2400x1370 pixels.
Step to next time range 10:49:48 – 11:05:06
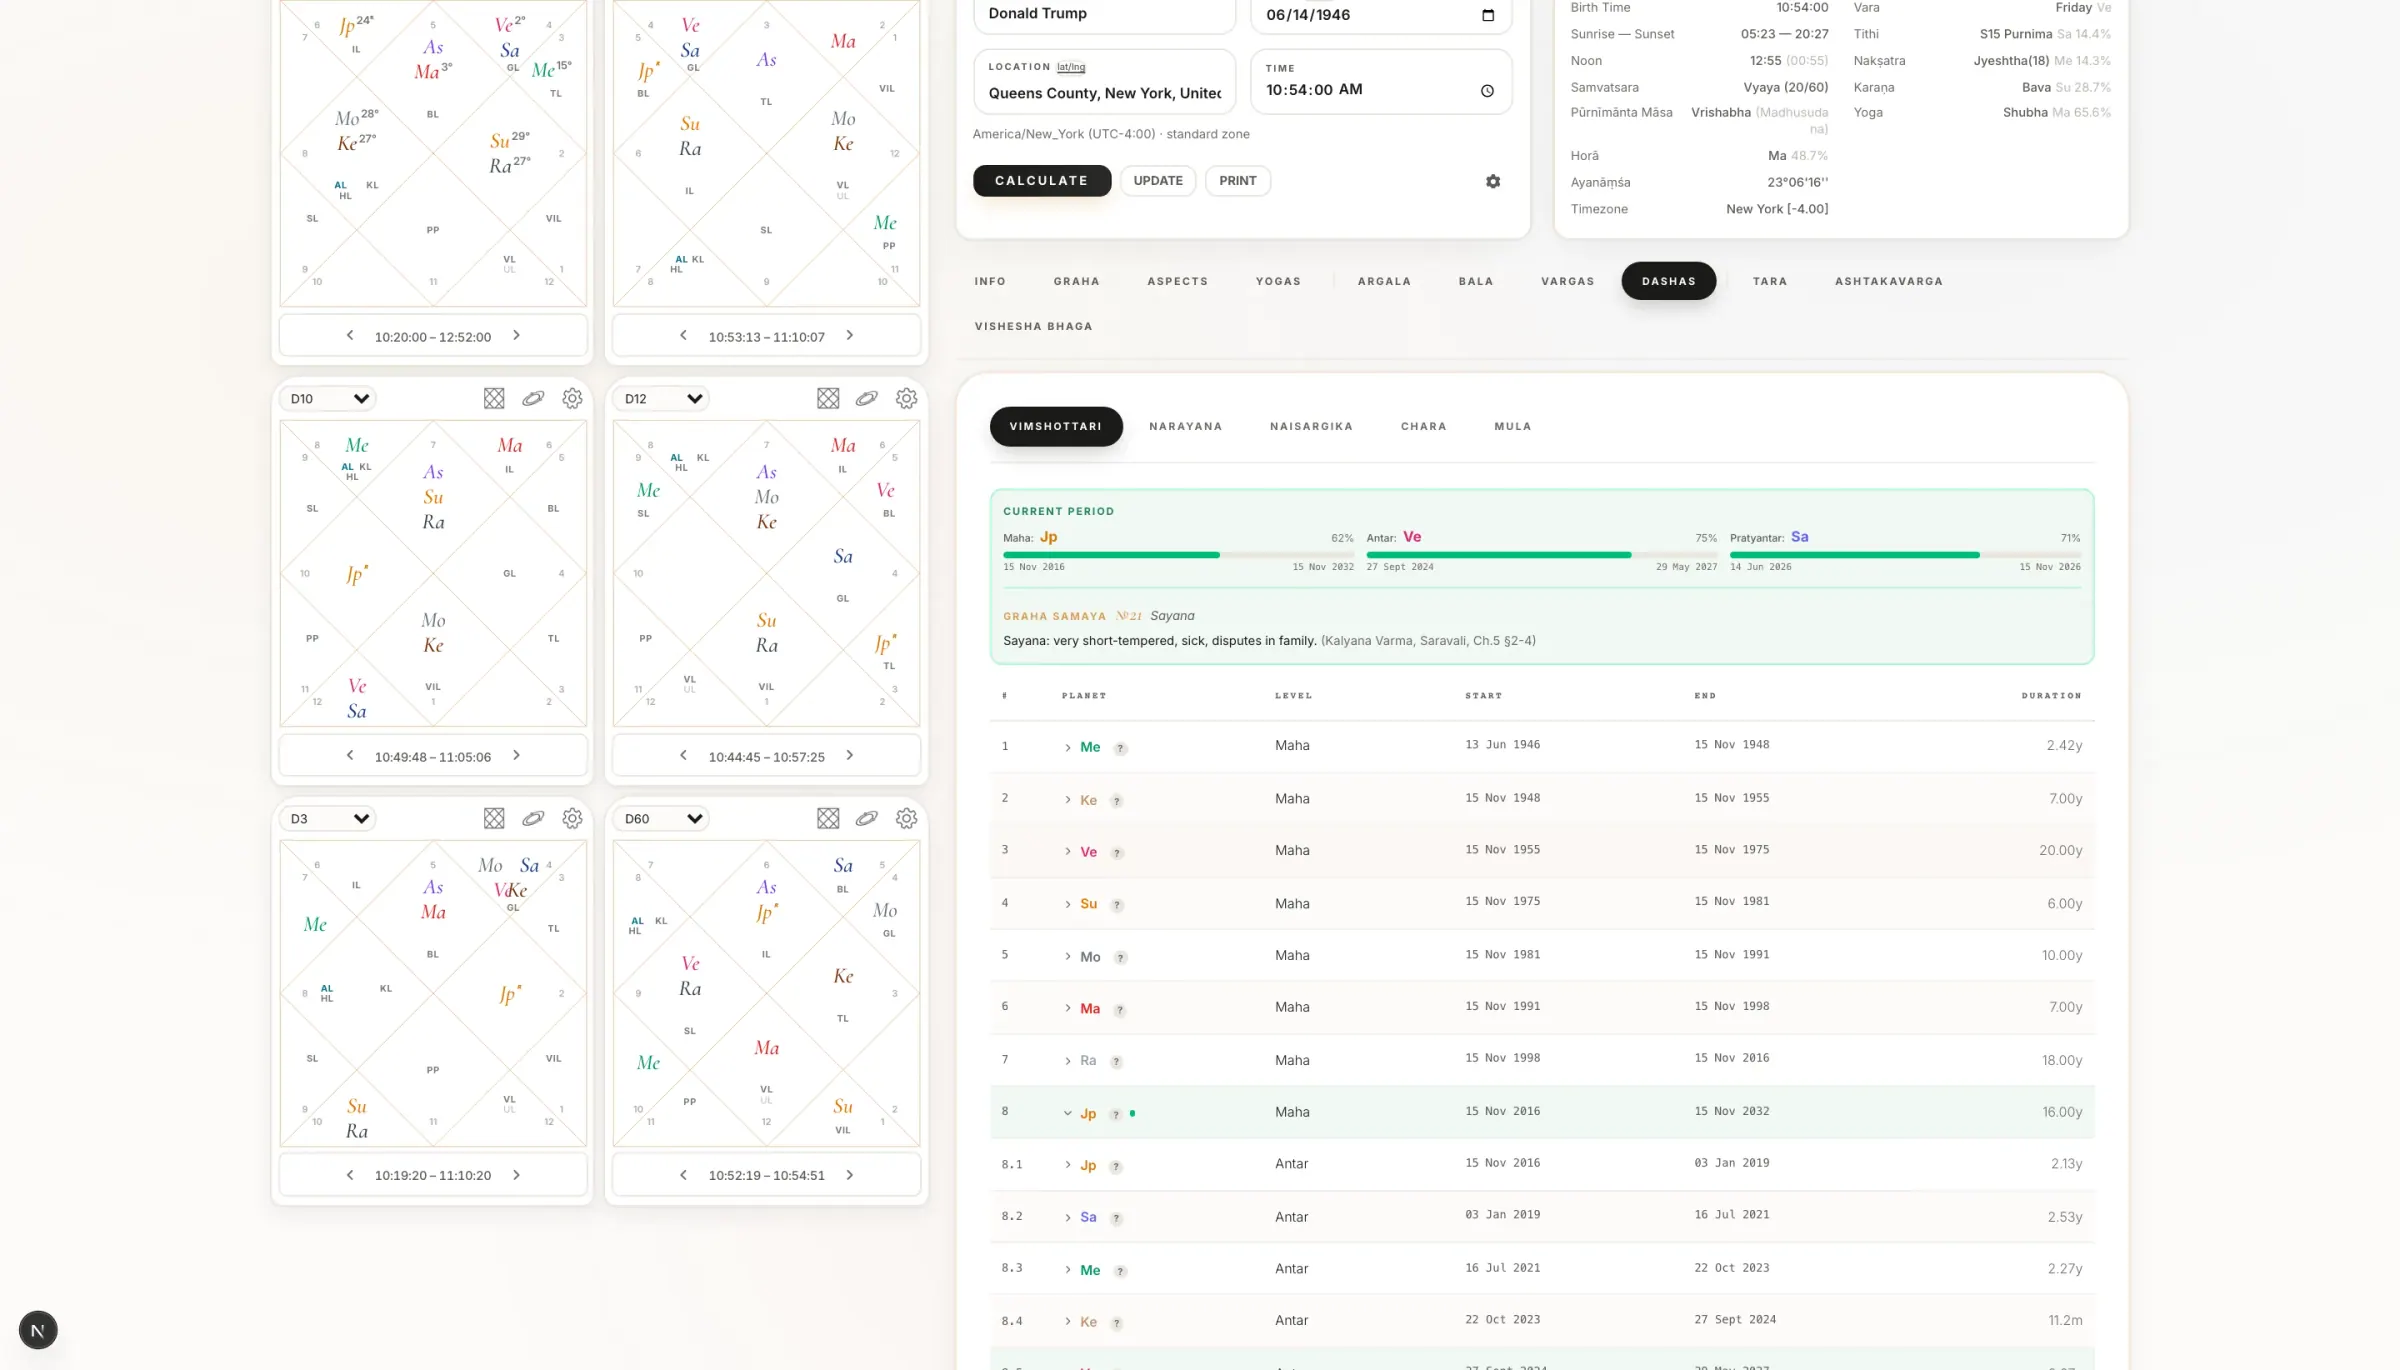(x=517, y=755)
